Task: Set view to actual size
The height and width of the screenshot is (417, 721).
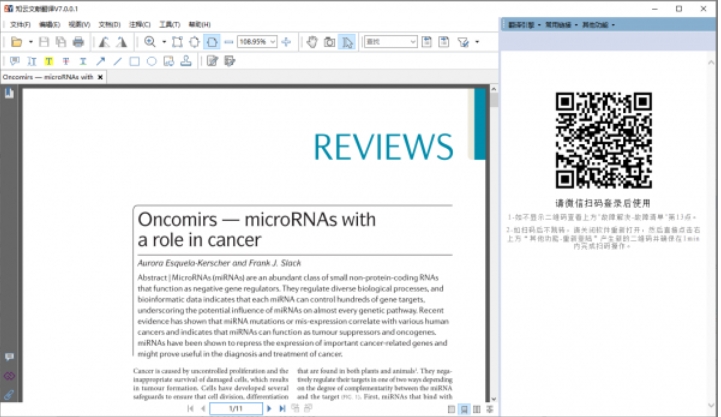Action: 177,42
